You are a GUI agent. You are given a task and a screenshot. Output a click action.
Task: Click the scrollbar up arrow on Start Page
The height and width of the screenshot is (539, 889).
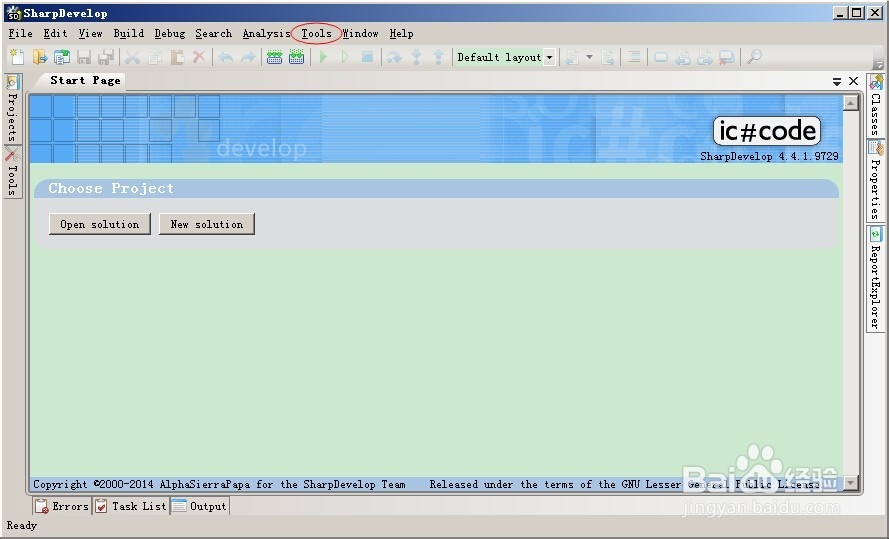click(850, 103)
